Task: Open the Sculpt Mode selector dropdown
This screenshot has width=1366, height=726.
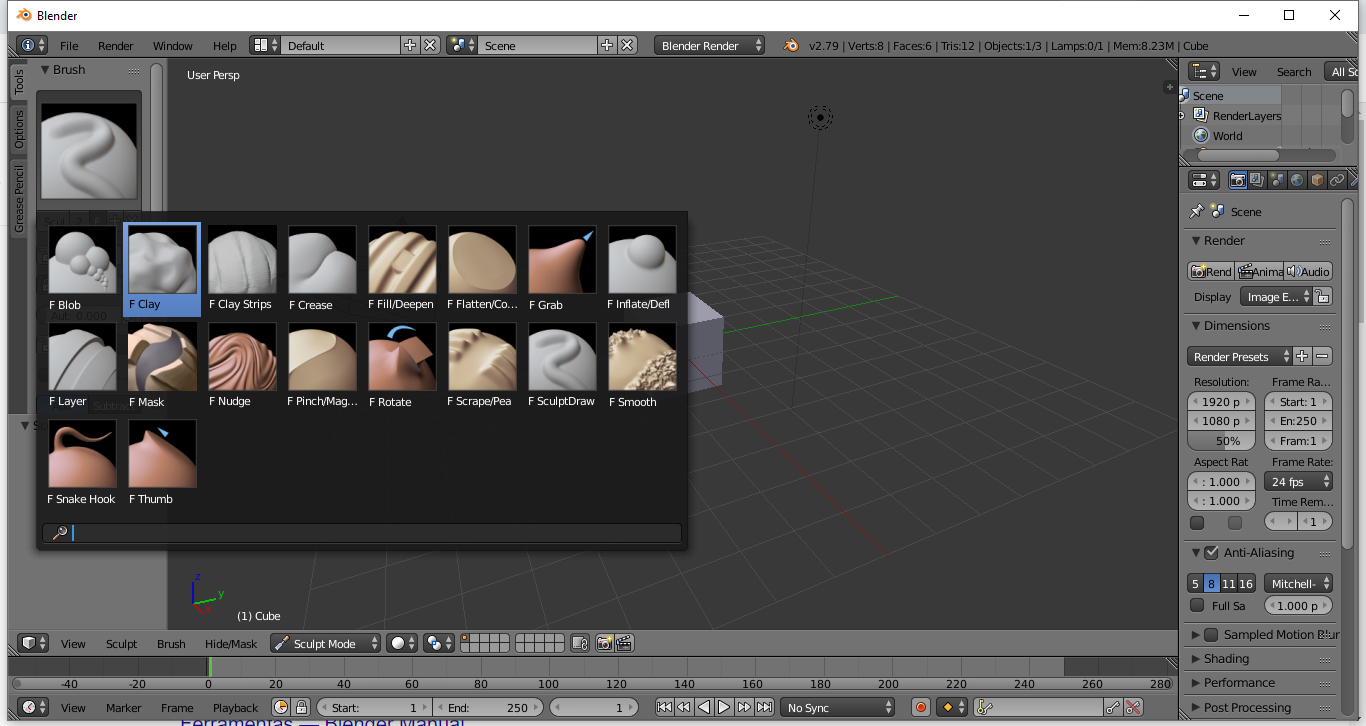Action: point(326,644)
